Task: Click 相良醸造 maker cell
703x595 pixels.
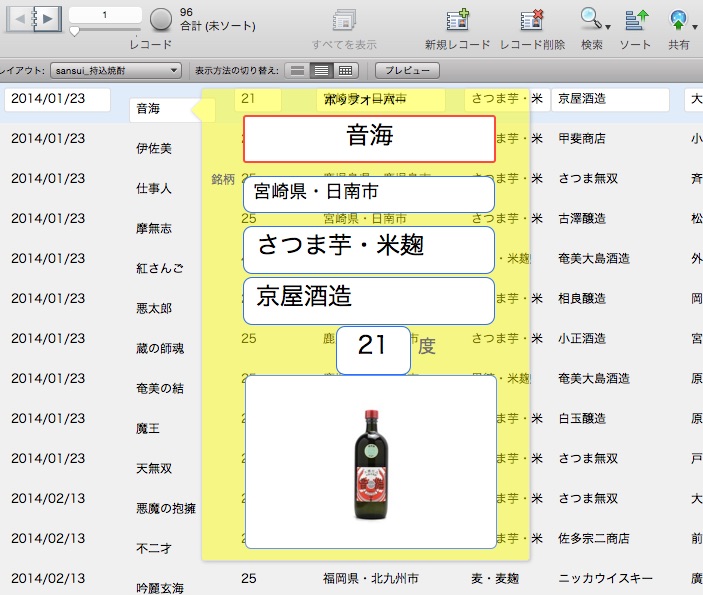Action: 581,298
